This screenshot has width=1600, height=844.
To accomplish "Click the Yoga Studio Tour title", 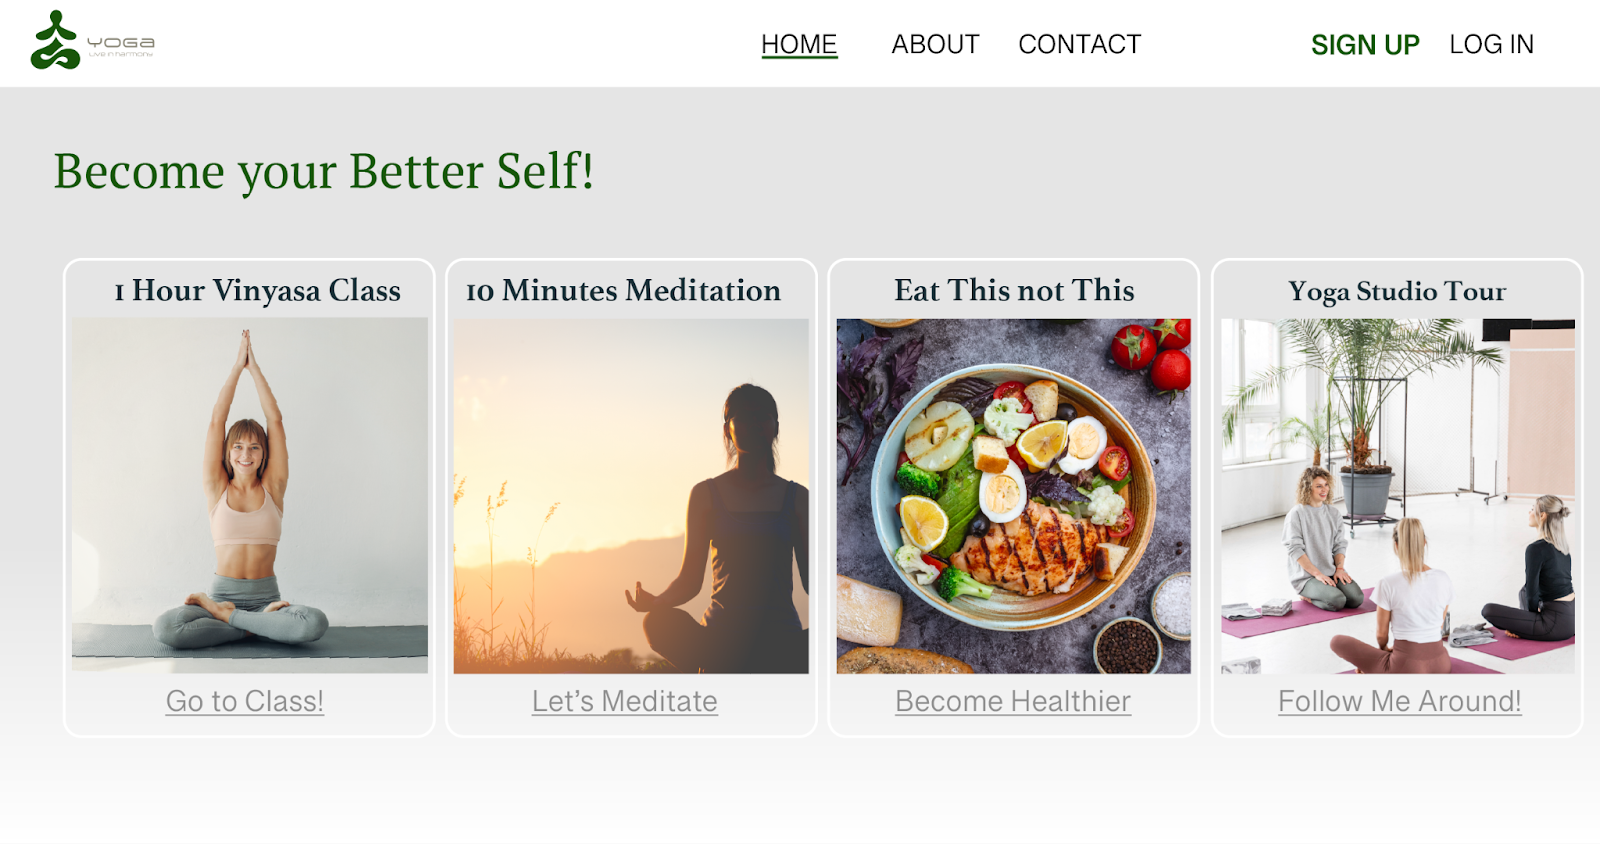I will coord(1397,292).
